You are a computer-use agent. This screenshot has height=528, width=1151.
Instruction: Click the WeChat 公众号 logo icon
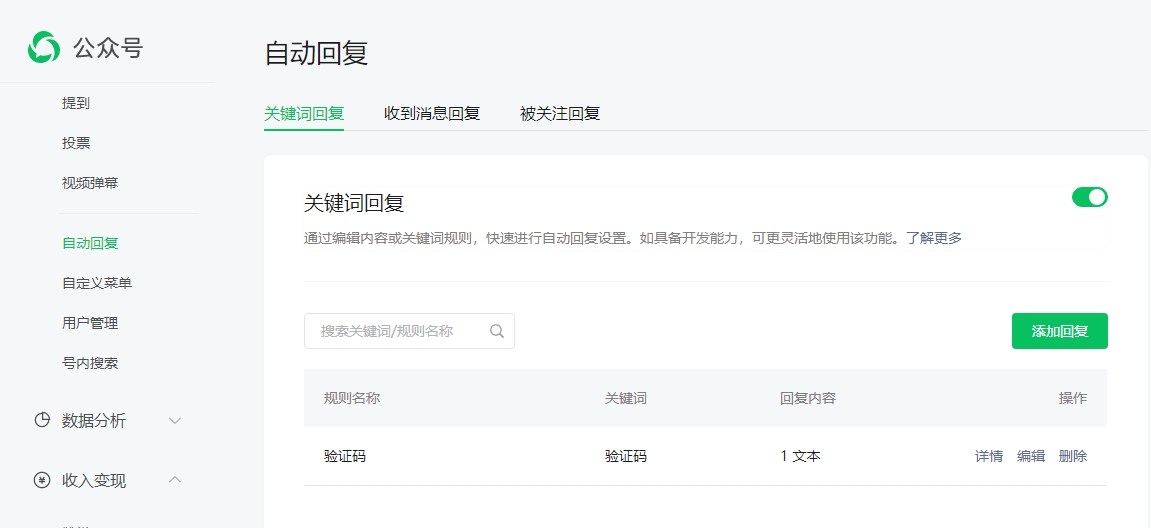44,47
